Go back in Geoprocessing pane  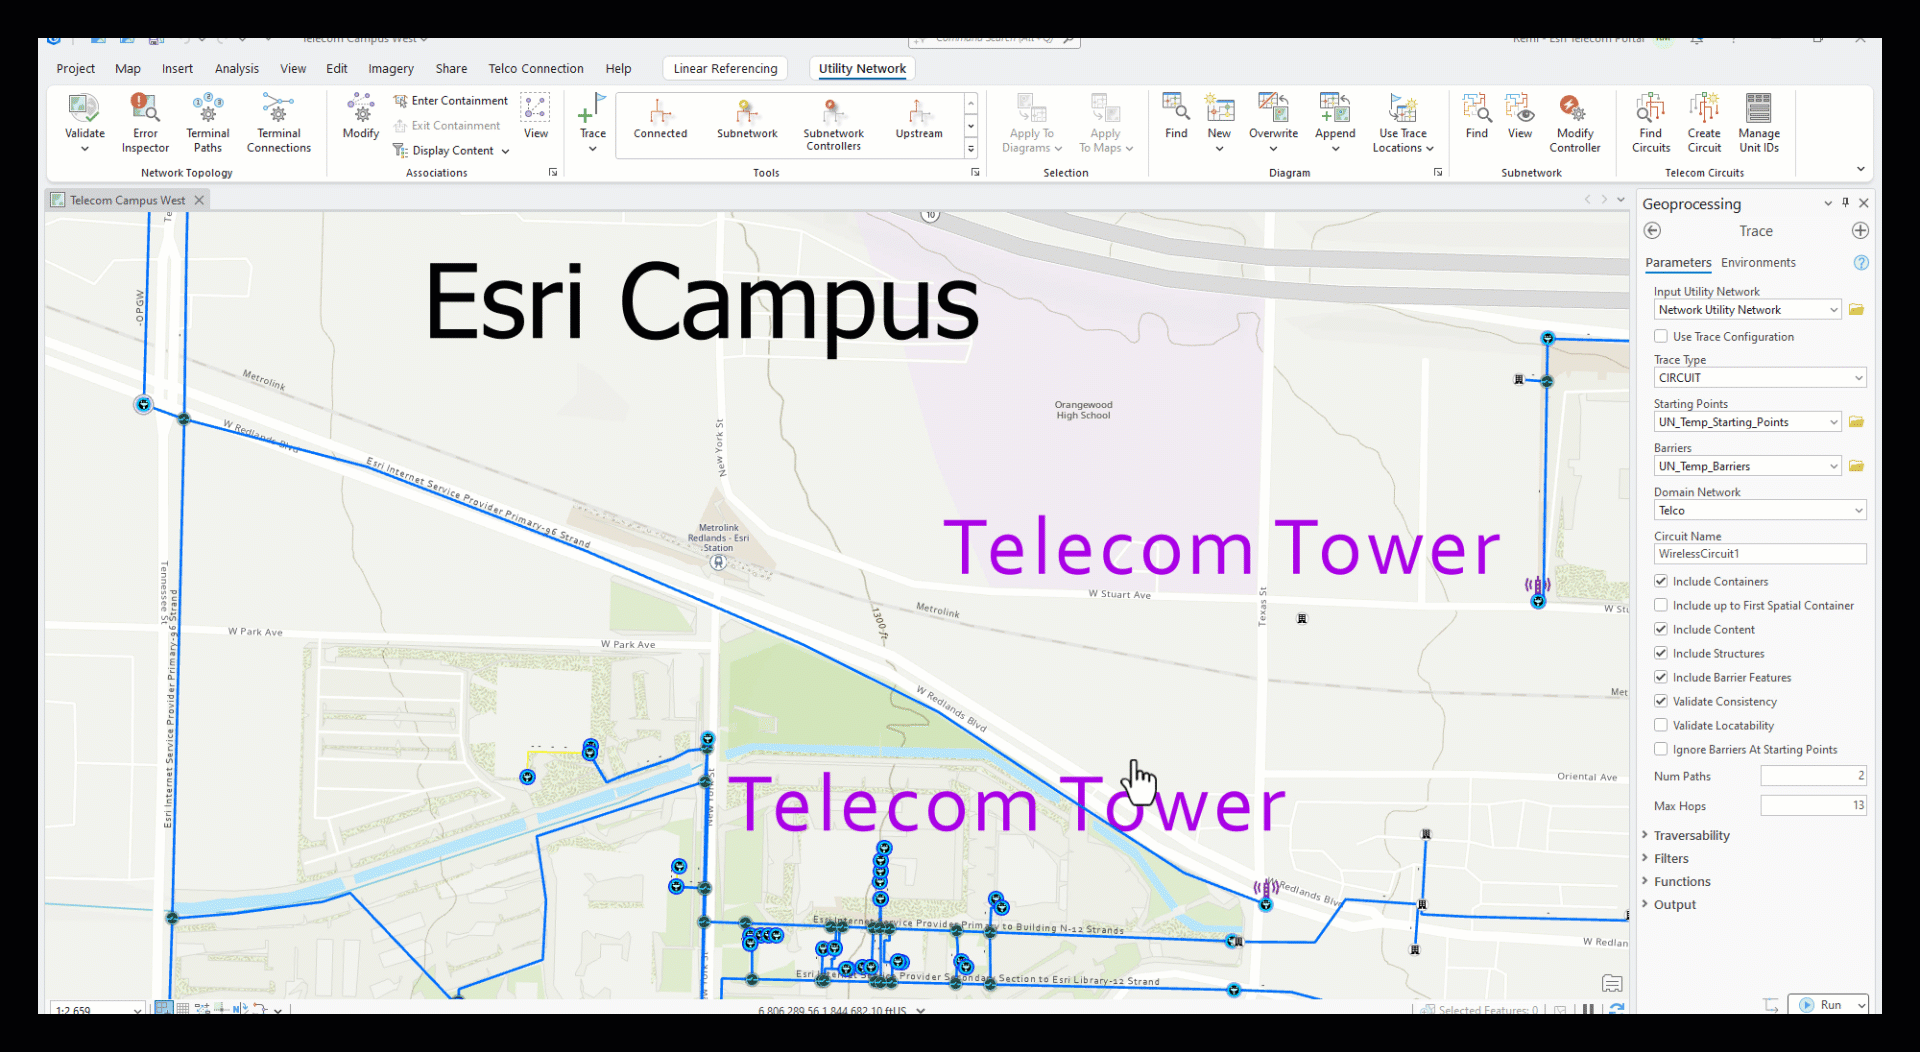(1652, 231)
